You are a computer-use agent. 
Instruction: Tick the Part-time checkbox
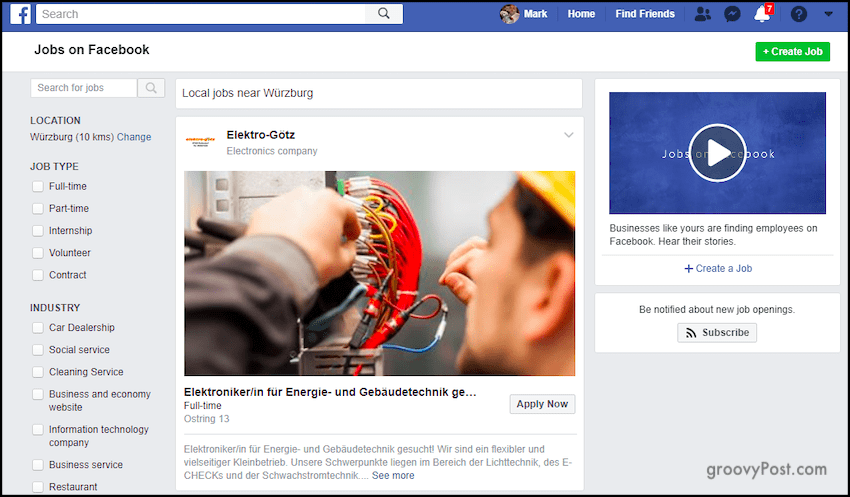pos(37,209)
